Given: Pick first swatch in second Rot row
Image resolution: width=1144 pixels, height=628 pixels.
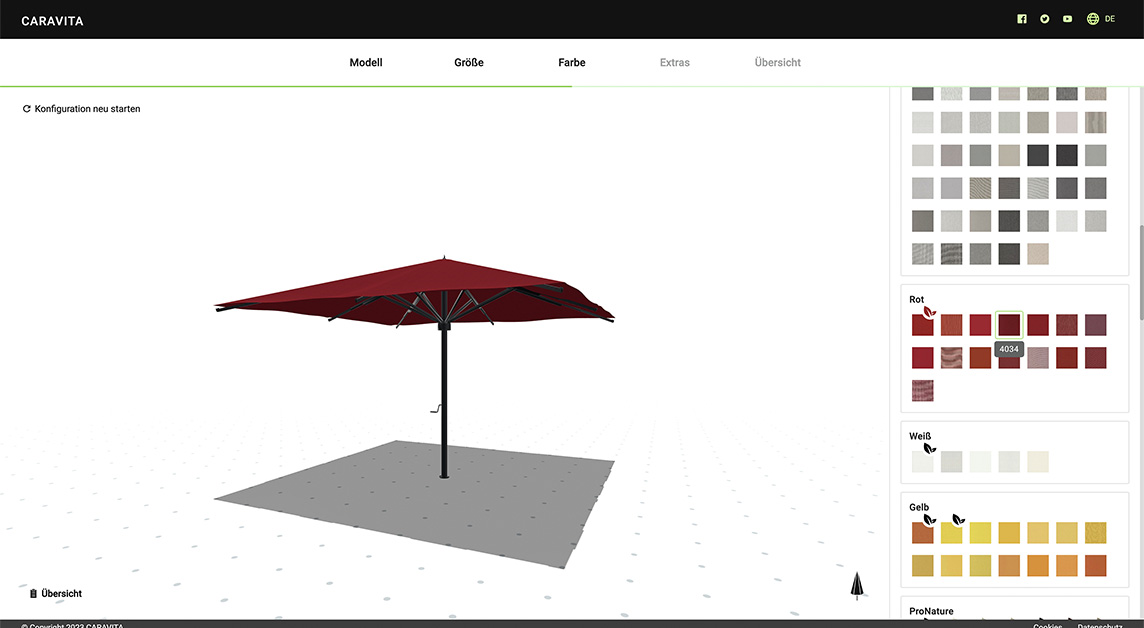Looking at the screenshot, I should click(923, 357).
